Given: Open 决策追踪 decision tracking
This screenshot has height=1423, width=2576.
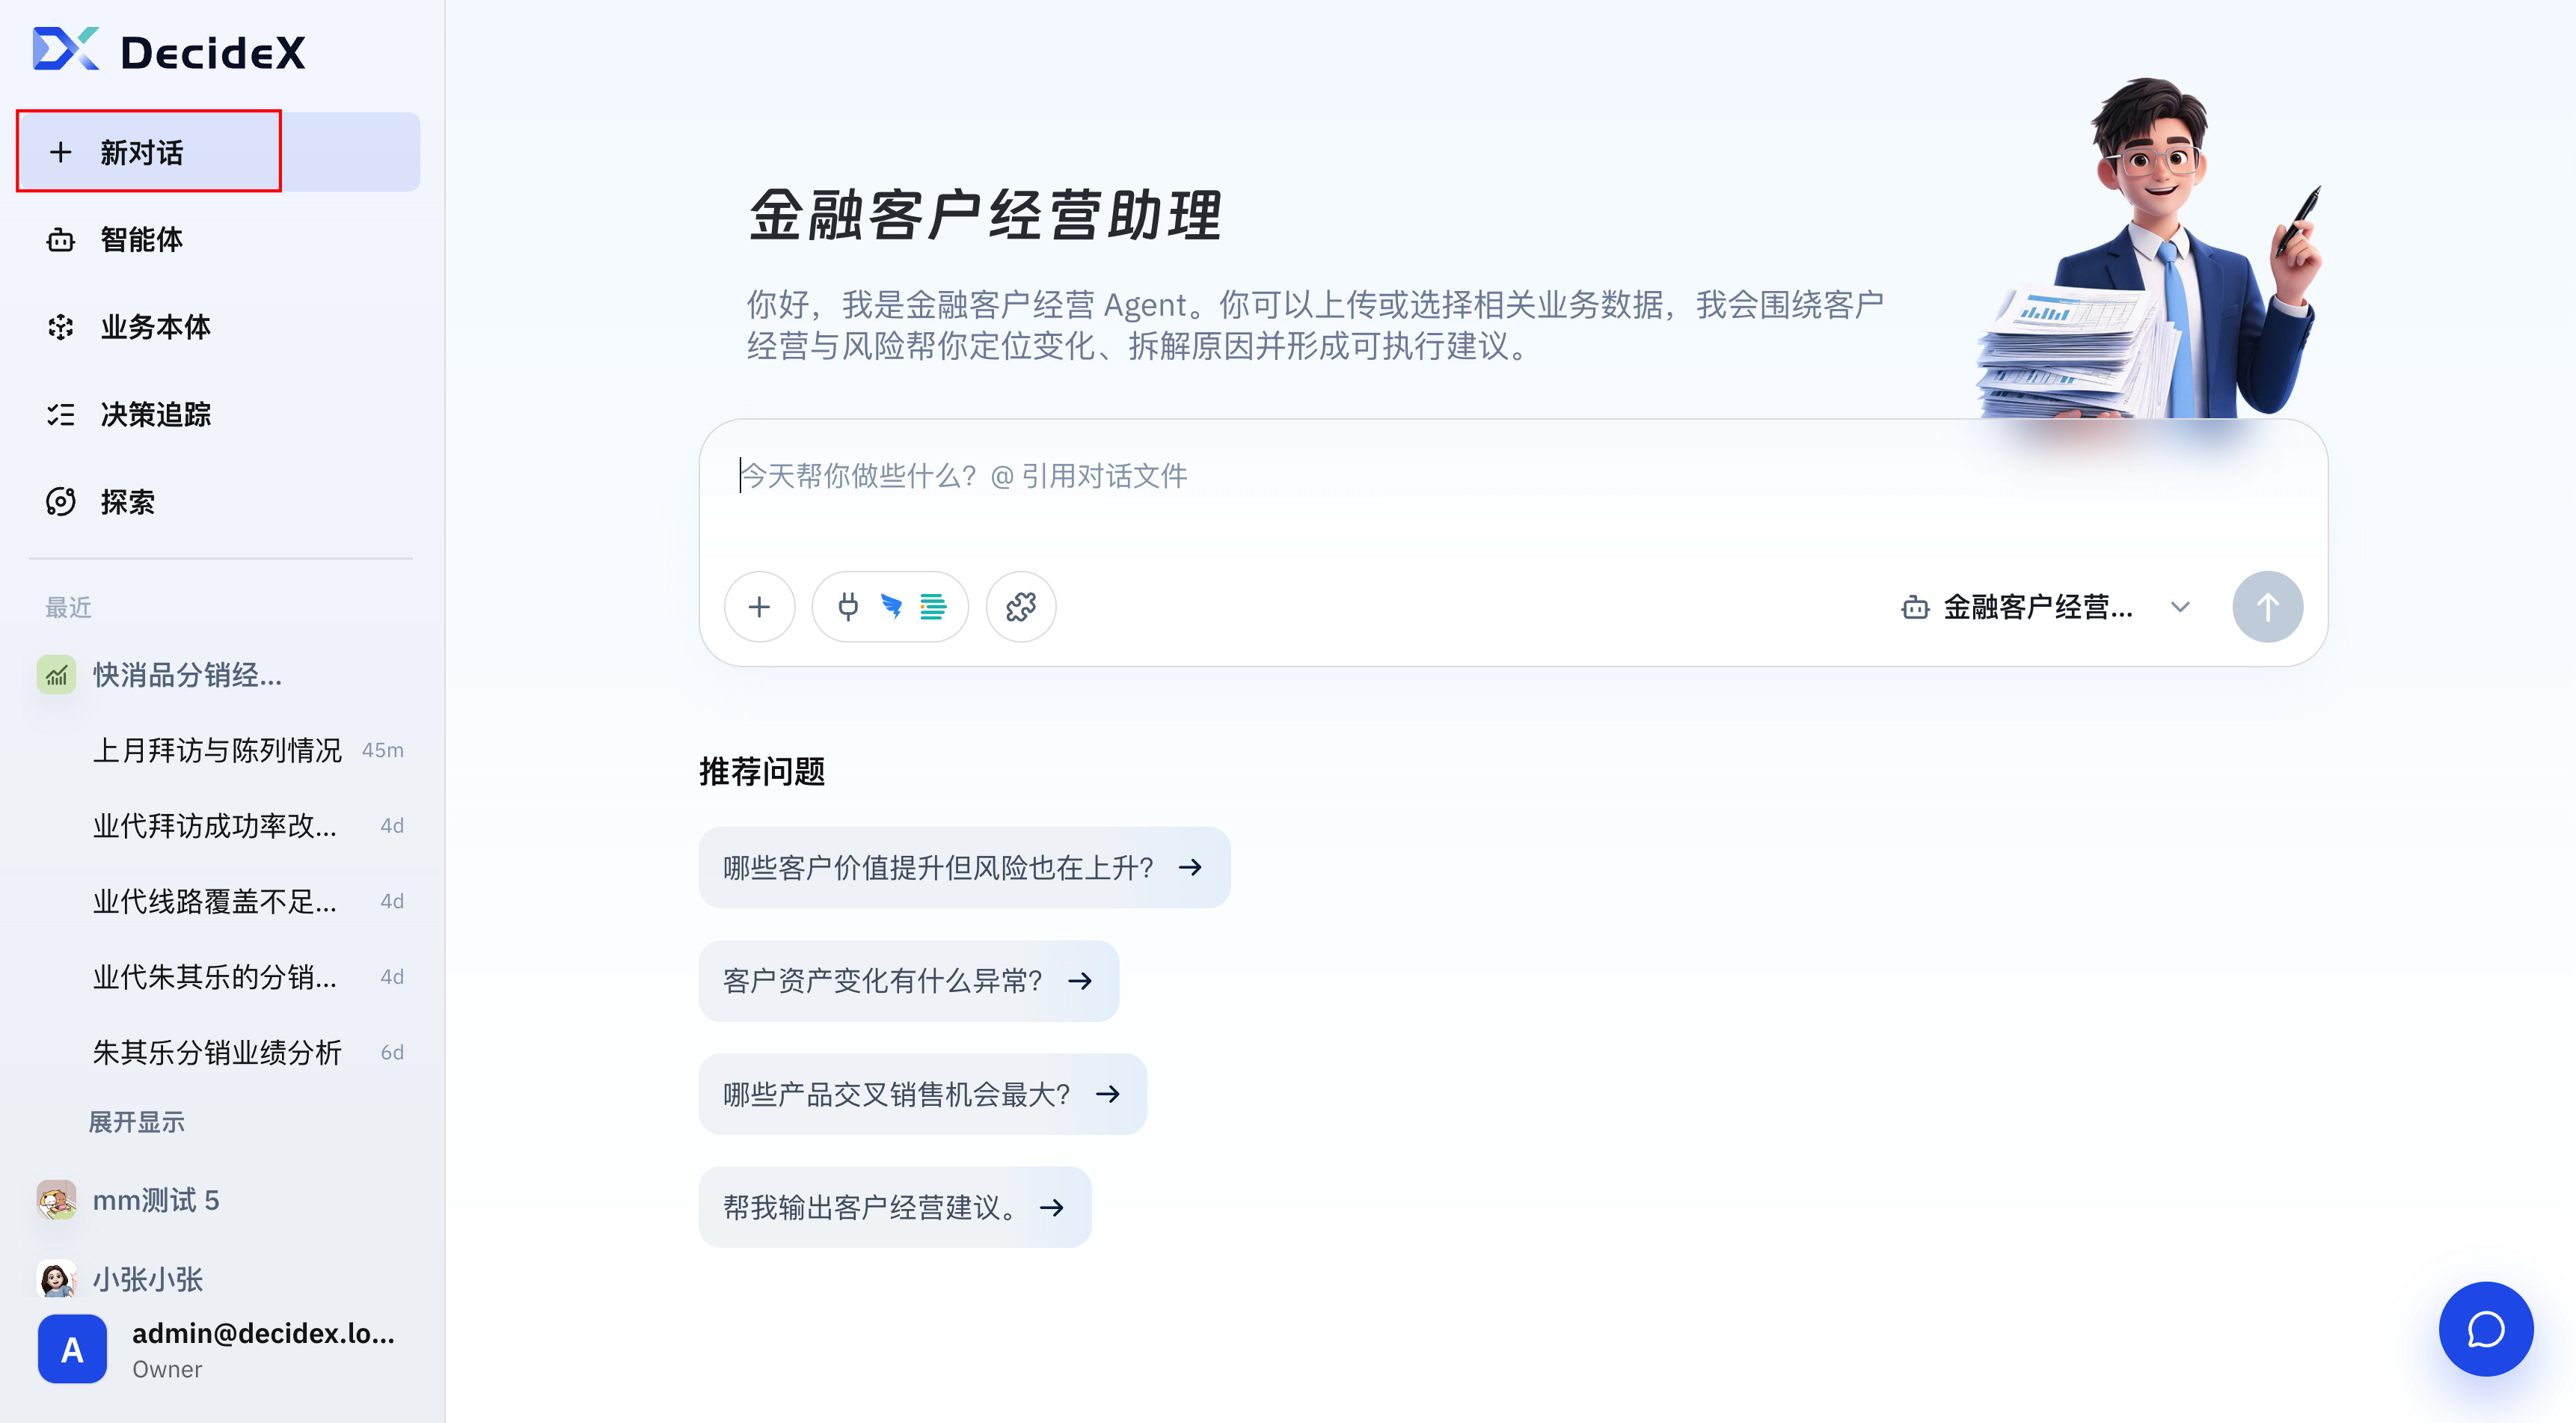Looking at the screenshot, I should [220, 414].
